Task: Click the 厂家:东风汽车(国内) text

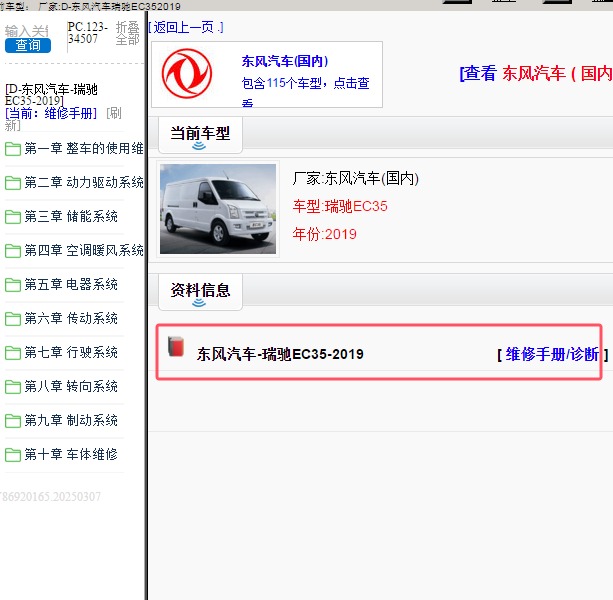Action: pos(356,179)
